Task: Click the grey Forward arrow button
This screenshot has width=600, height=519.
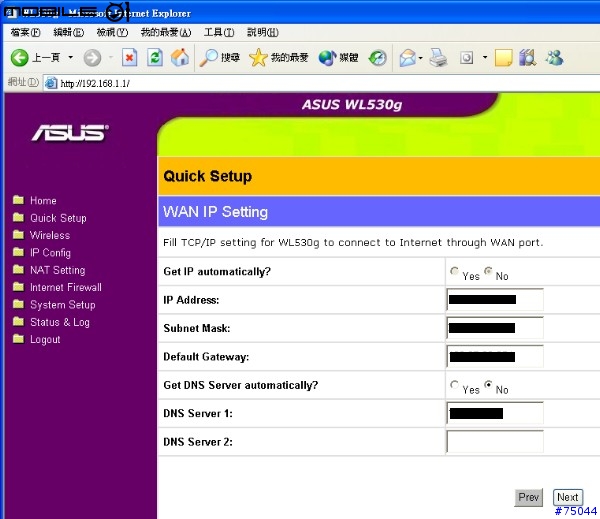Action: click(x=92, y=58)
